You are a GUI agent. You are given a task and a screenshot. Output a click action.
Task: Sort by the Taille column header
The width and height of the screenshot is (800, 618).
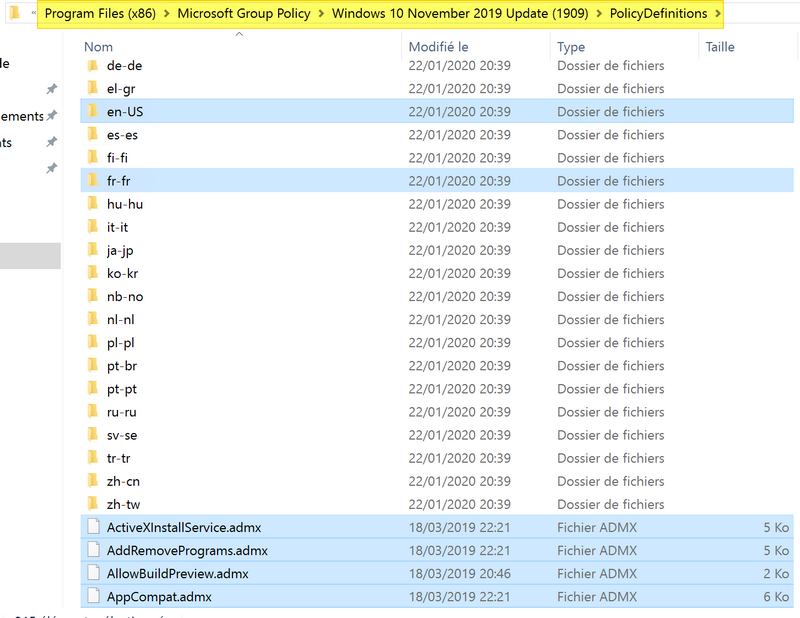(x=719, y=47)
